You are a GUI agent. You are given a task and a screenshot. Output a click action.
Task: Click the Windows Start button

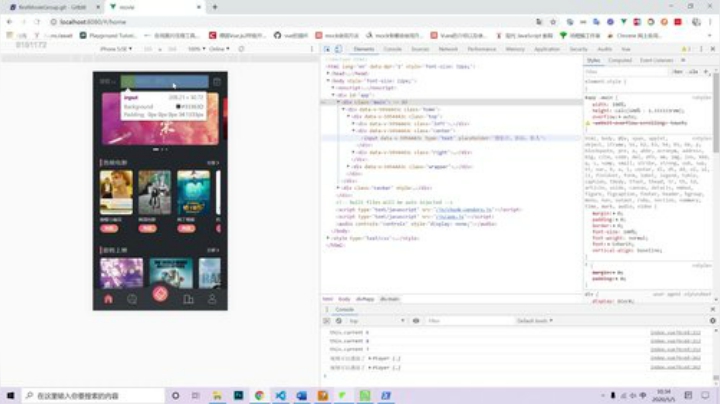10,395
